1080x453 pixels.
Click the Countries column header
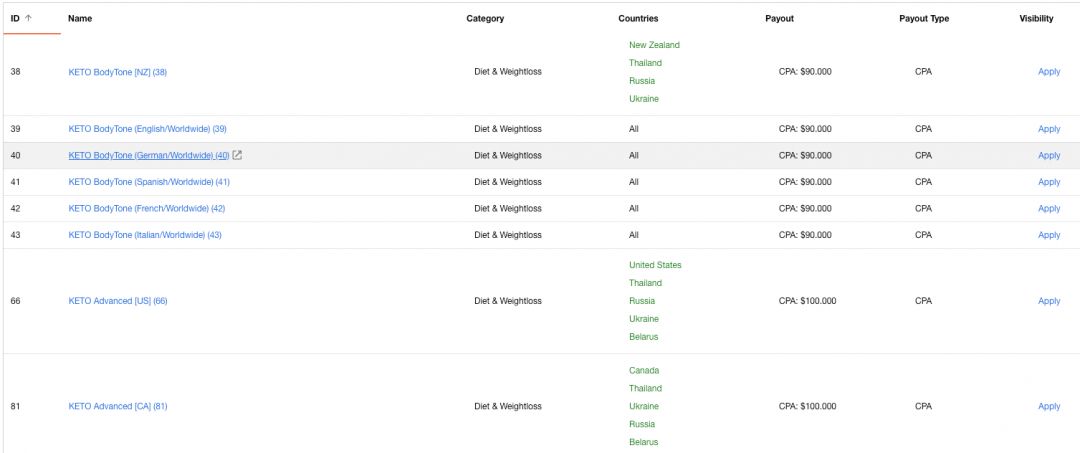638,18
